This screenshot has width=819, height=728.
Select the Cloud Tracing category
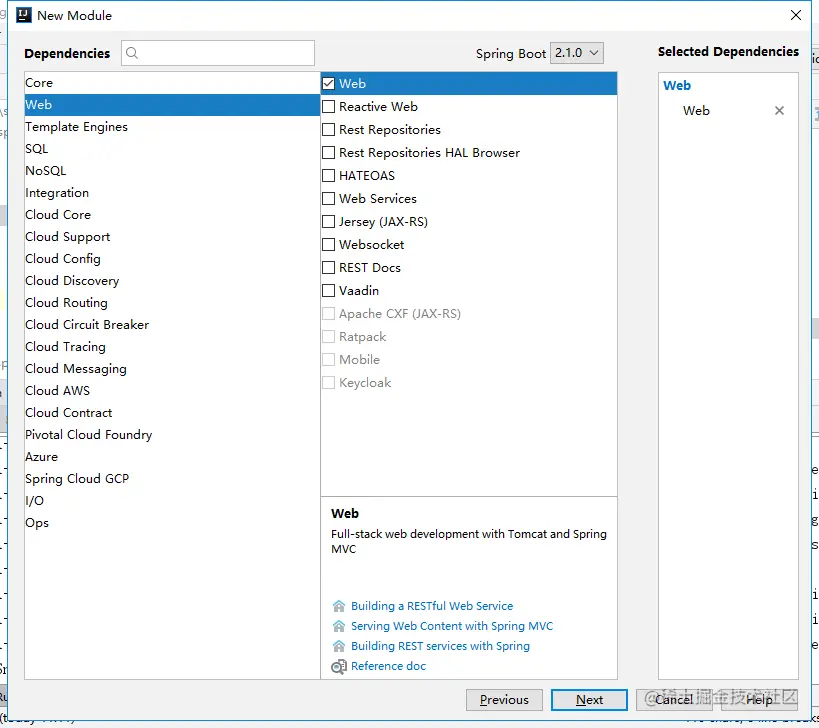pos(172,347)
